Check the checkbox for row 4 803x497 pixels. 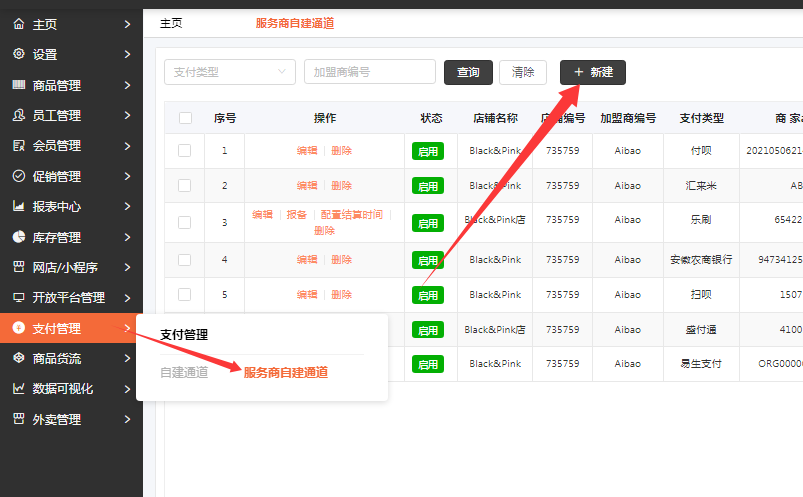[184, 260]
